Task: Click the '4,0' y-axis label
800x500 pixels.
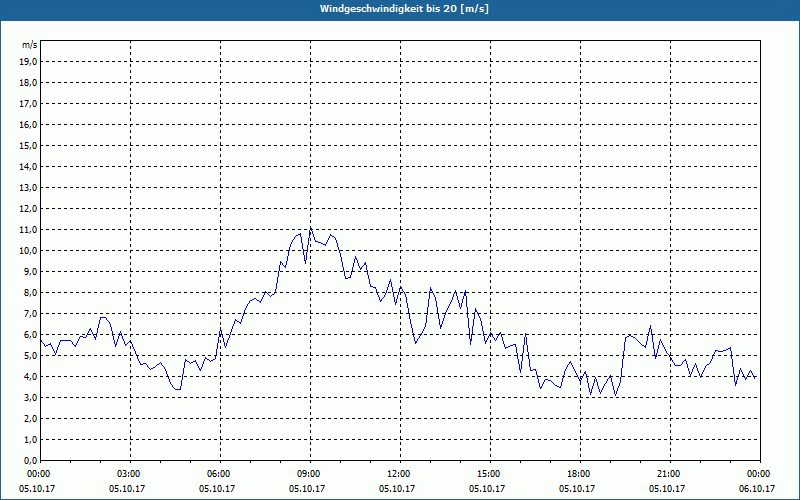Action: 31,377
